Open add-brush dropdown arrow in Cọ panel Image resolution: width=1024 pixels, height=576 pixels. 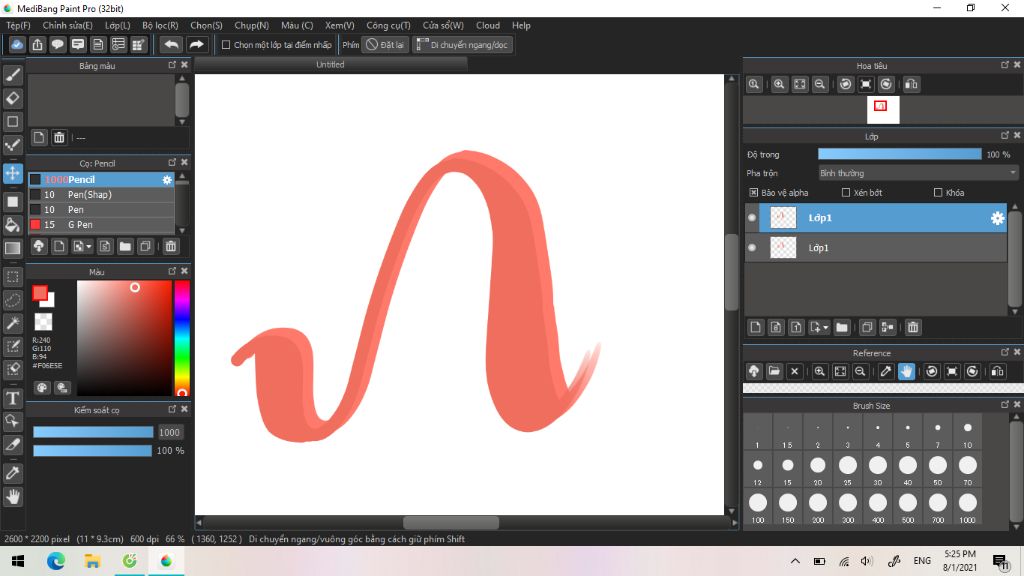coord(89,246)
